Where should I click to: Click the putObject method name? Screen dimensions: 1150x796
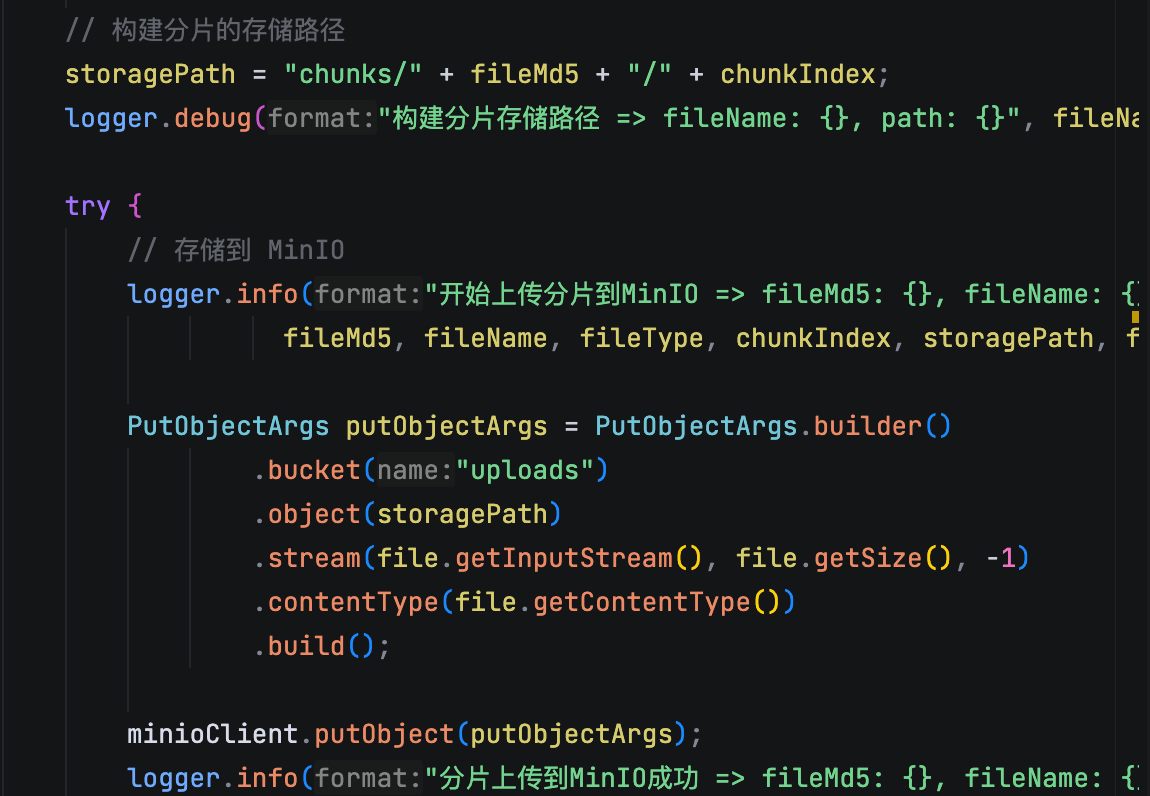[384, 734]
